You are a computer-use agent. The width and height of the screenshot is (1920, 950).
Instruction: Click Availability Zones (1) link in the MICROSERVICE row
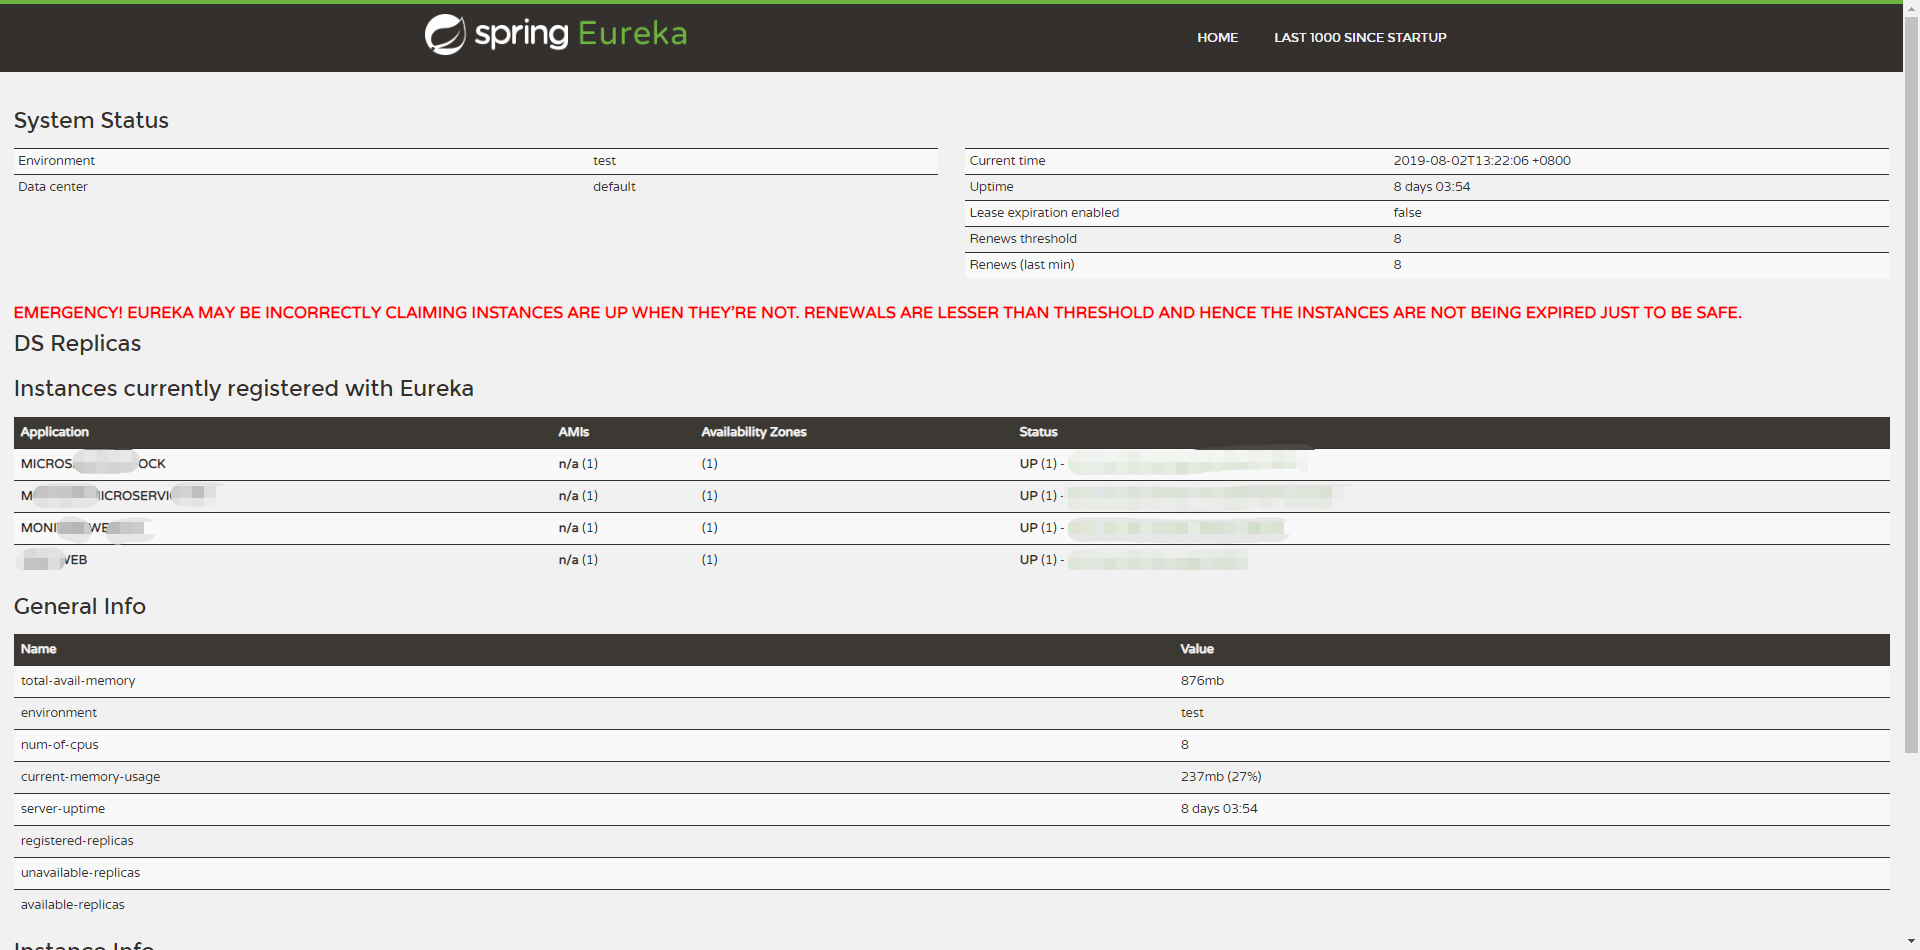(710, 495)
